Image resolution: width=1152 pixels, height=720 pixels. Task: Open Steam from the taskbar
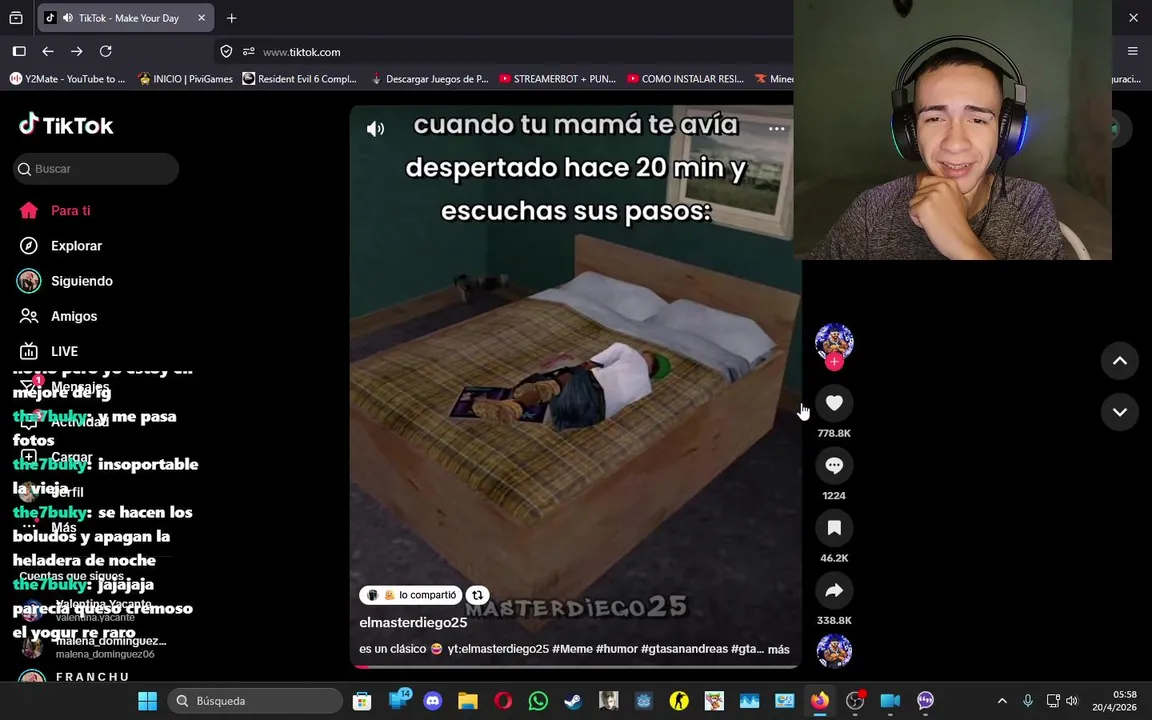[x=574, y=701]
